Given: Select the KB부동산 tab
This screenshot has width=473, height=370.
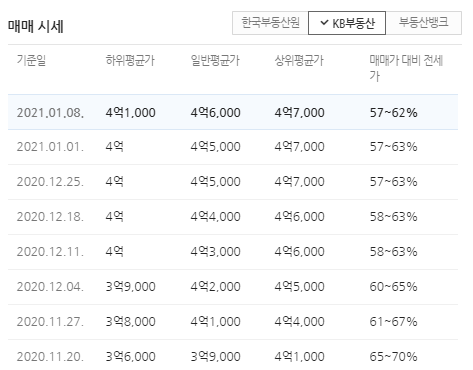Looking at the screenshot, I should point(347,23).
